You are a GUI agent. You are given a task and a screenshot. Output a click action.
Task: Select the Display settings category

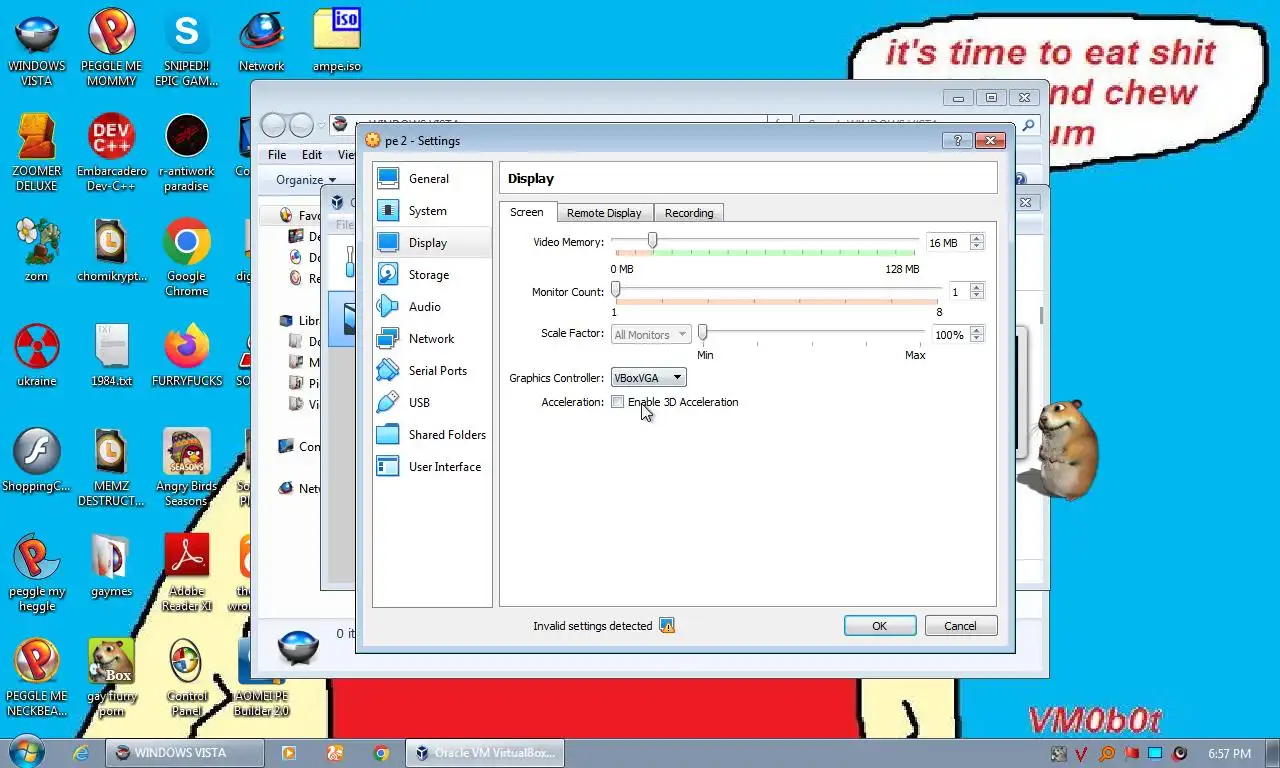coord(432,243)
